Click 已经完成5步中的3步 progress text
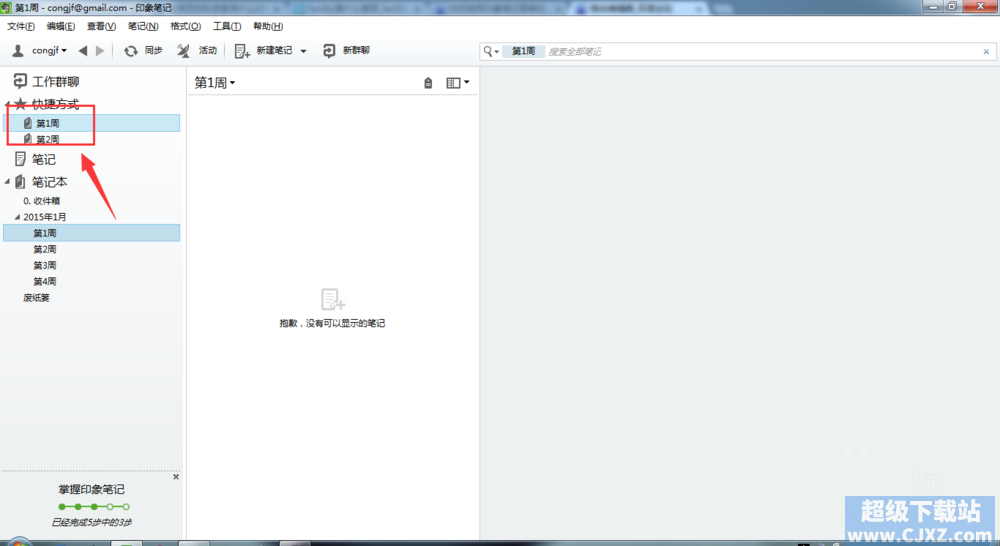Screen dimensions: 1000x546 pos(92,522)
